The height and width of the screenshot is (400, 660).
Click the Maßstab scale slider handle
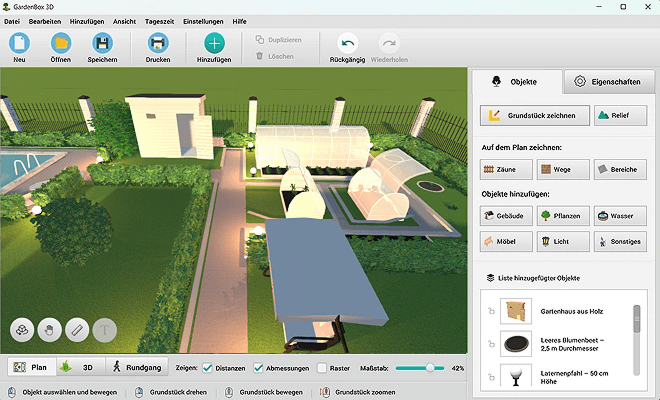coord(430,368)
